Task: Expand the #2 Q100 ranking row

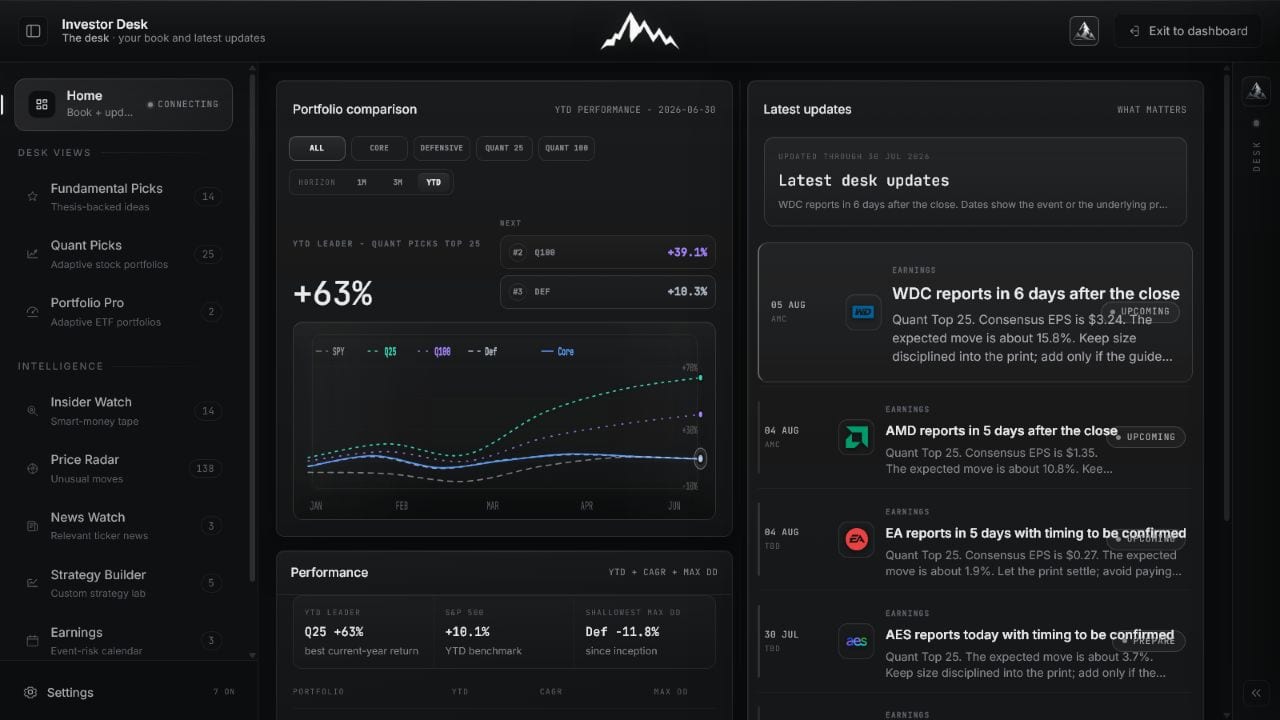Action: pyautogui.click(x=608, y=252)
